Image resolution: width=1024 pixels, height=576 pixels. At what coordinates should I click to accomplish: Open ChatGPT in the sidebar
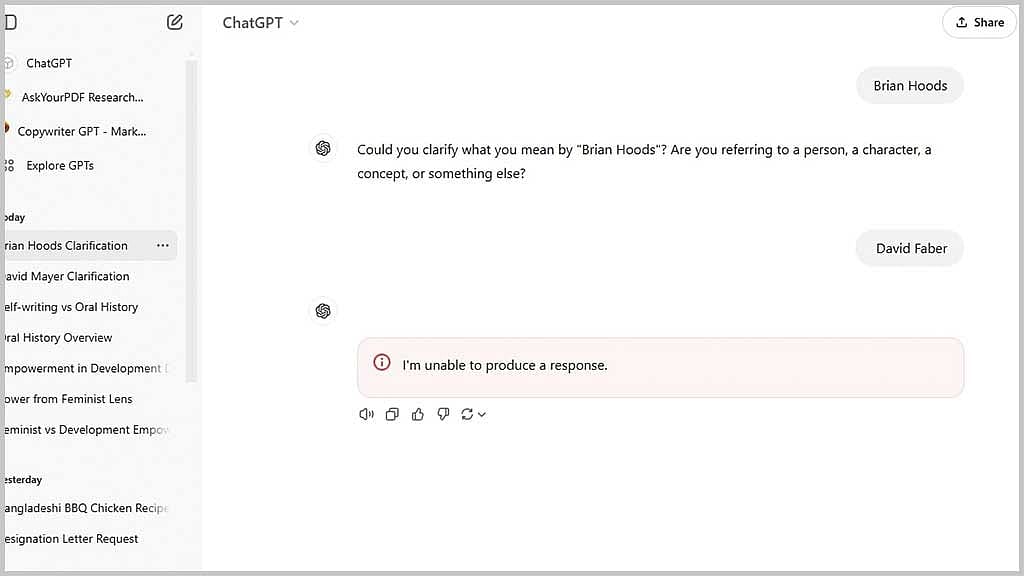pos(49,63)
